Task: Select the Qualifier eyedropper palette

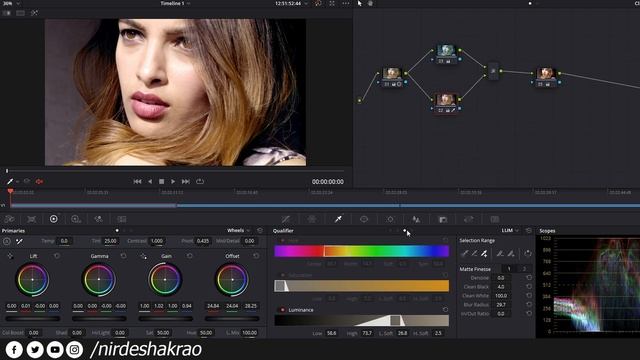Action: (338, 219)
